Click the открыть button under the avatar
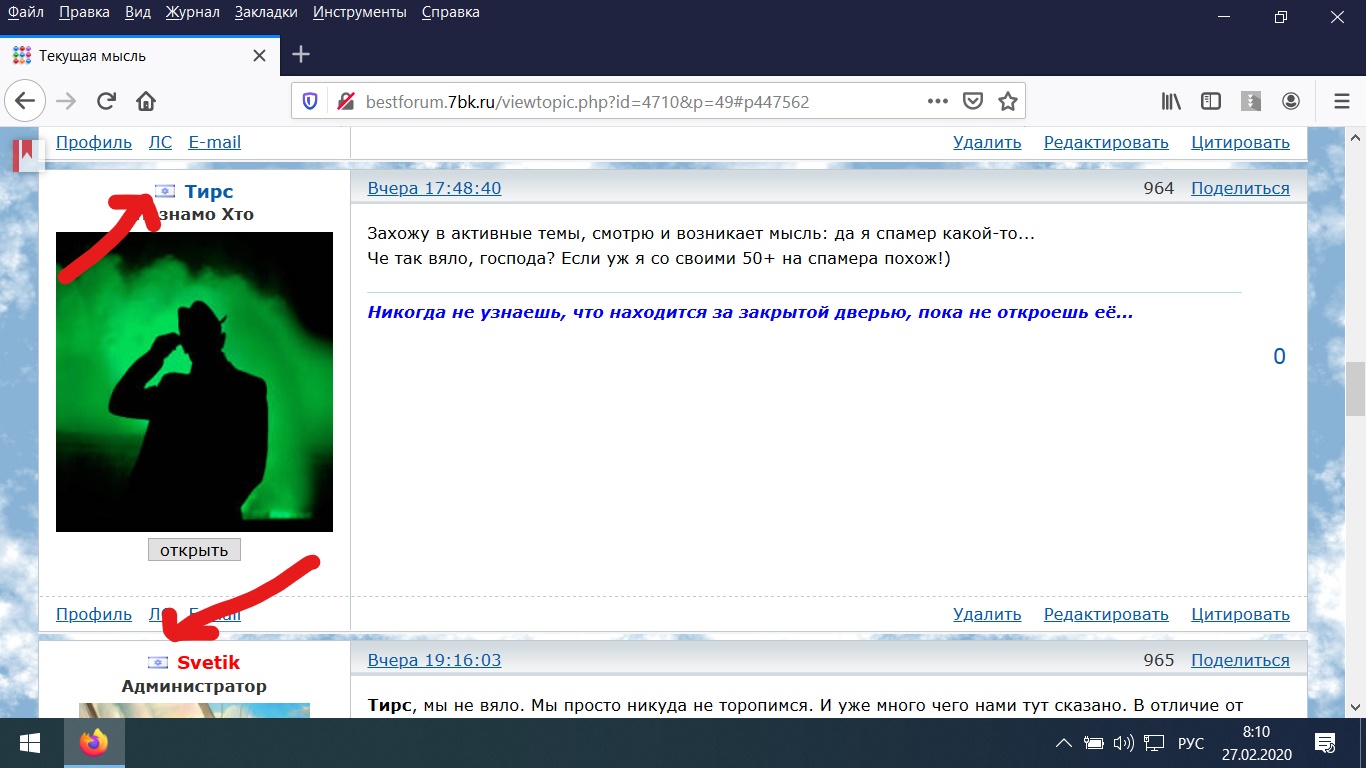The image size is (1366, 768). tap(194, 550)
